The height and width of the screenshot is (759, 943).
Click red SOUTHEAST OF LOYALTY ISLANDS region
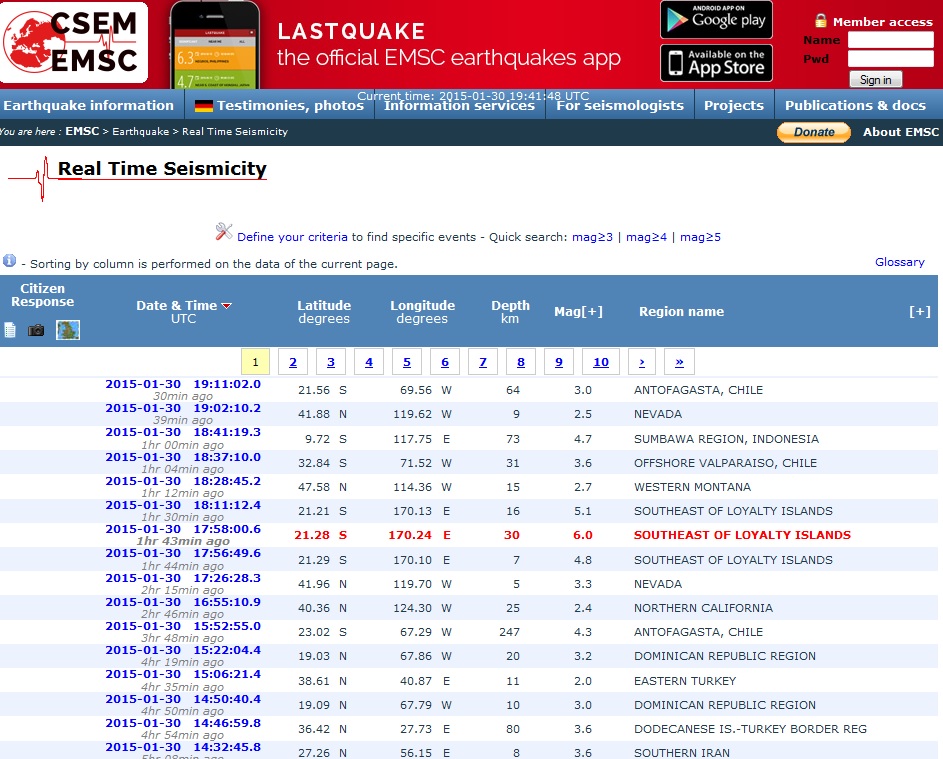coord(742,535)
